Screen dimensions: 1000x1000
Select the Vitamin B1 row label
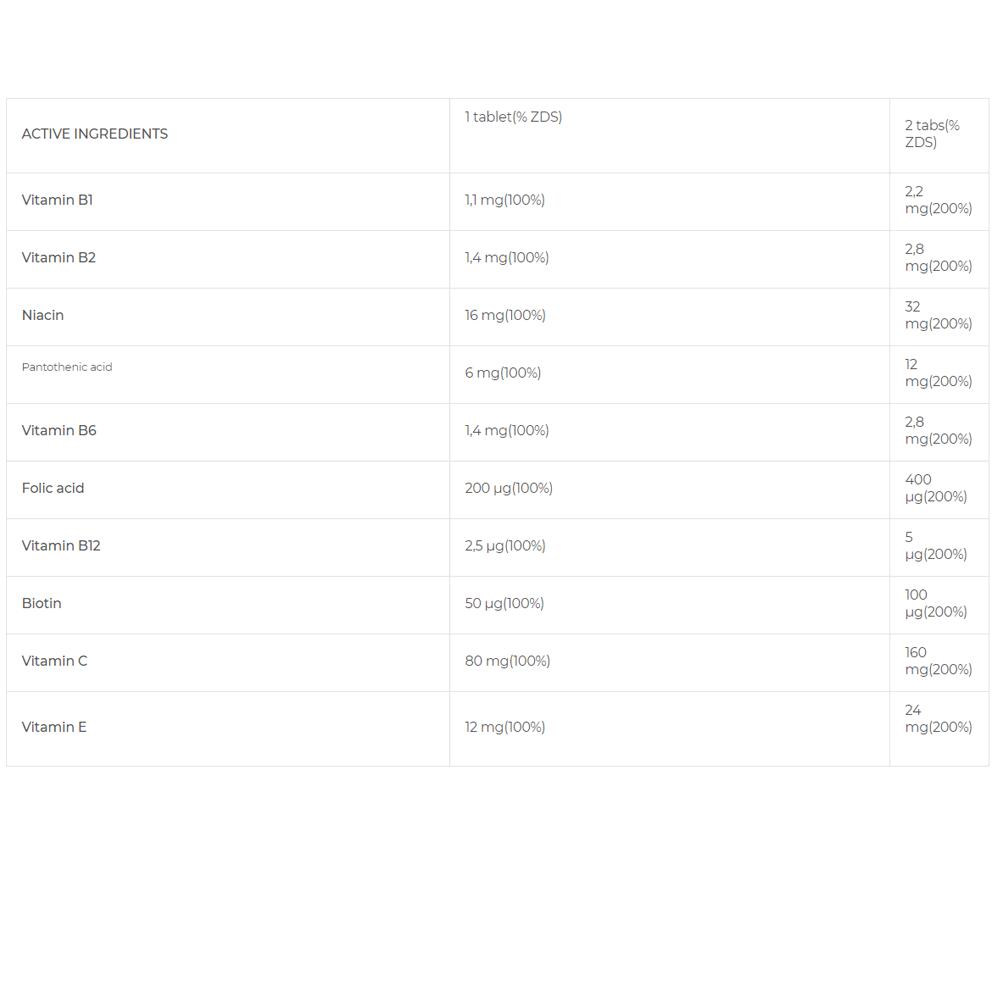(57, 200)
